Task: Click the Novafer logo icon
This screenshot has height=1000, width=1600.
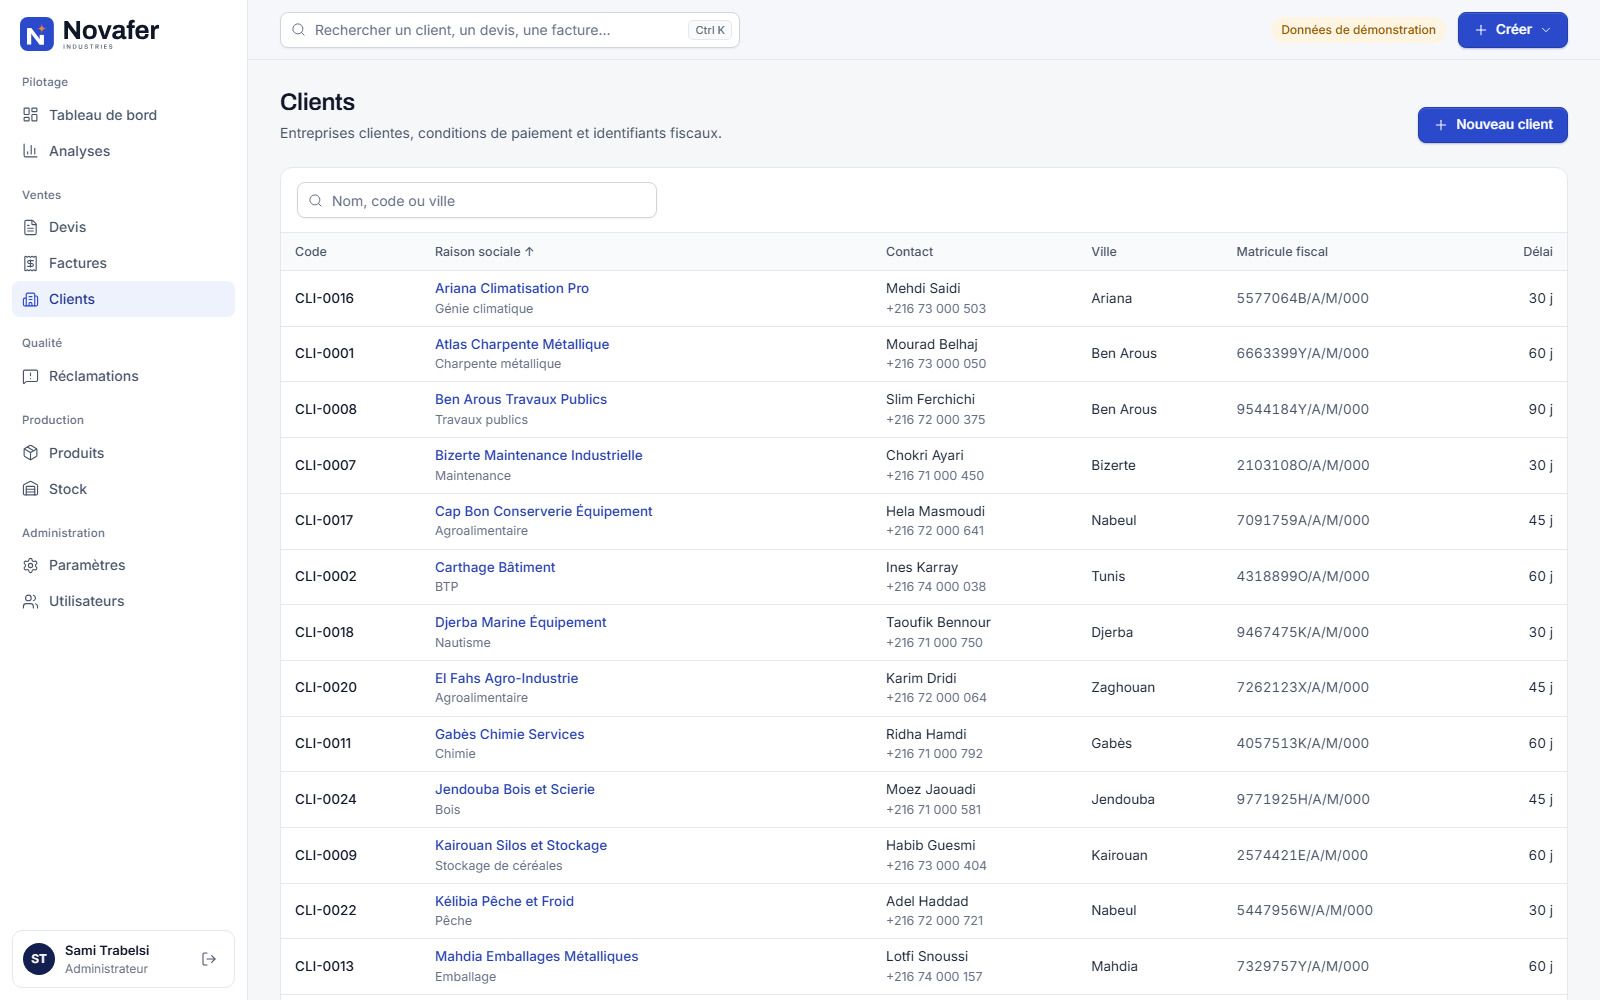Action: click(37, 34)
